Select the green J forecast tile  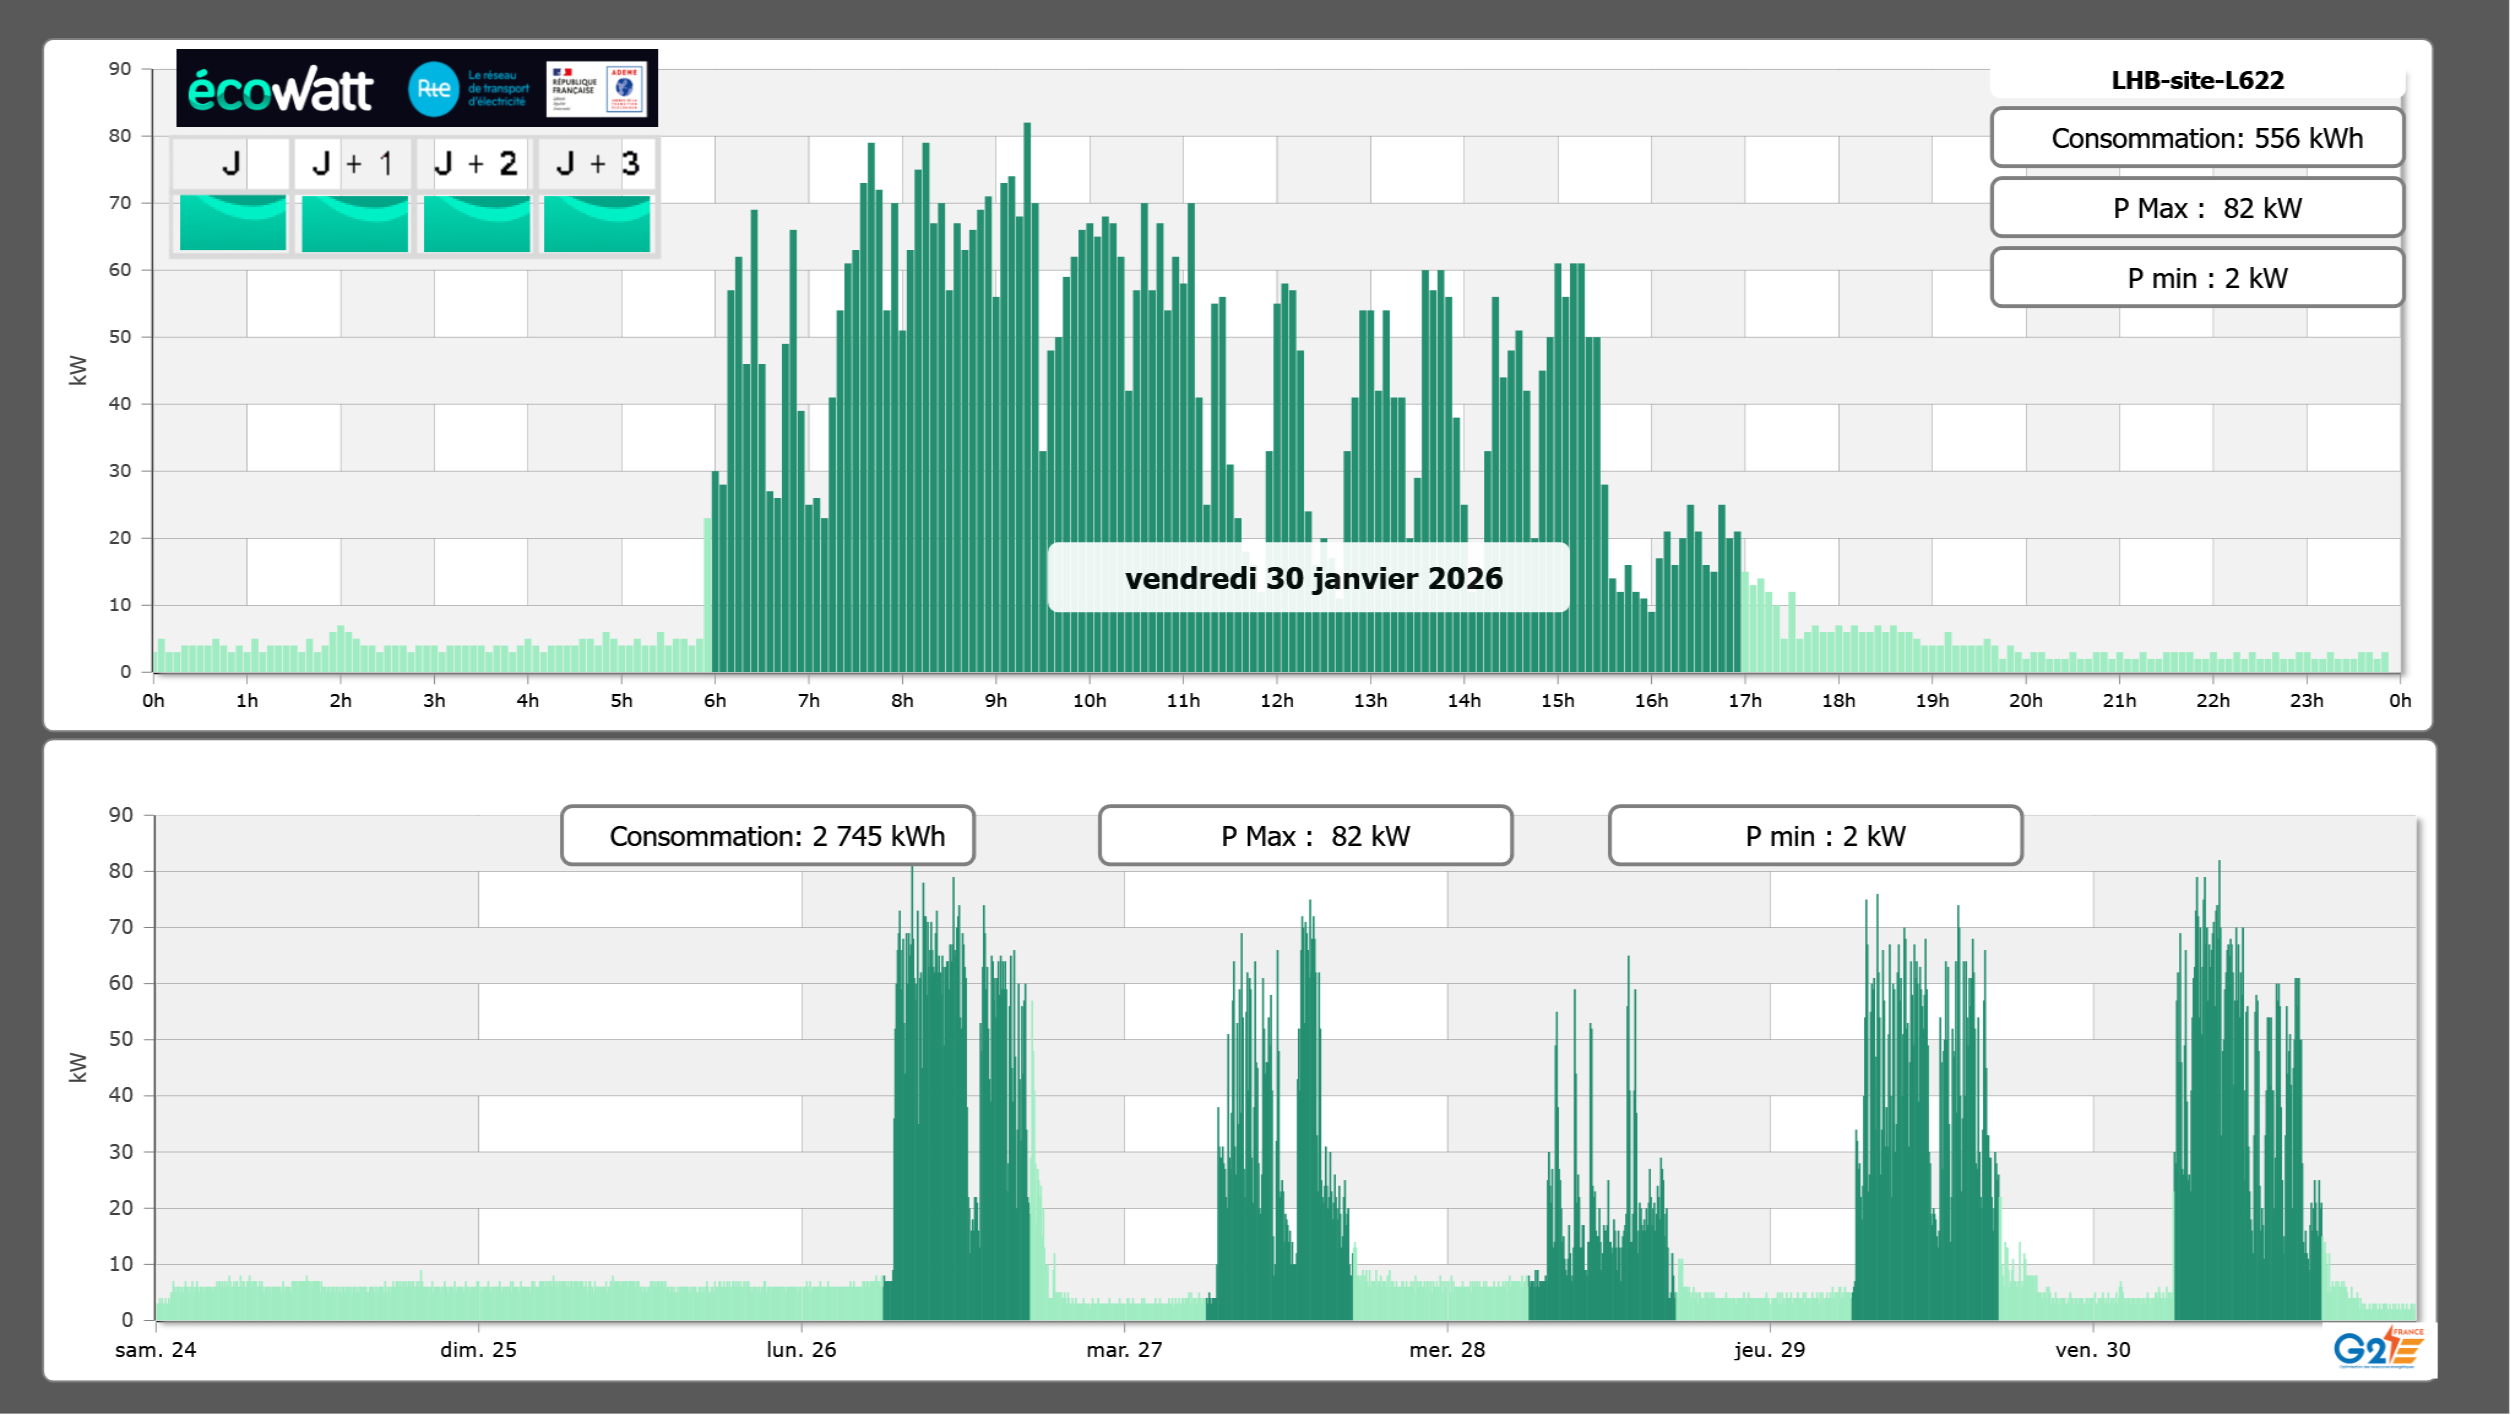tap(232, 223)
